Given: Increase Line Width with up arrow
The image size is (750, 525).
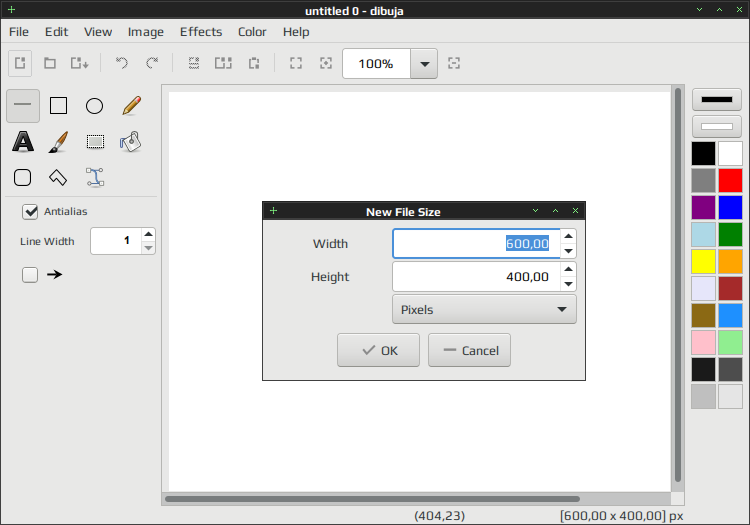Looking at the screenshot, I should [148, 234].
